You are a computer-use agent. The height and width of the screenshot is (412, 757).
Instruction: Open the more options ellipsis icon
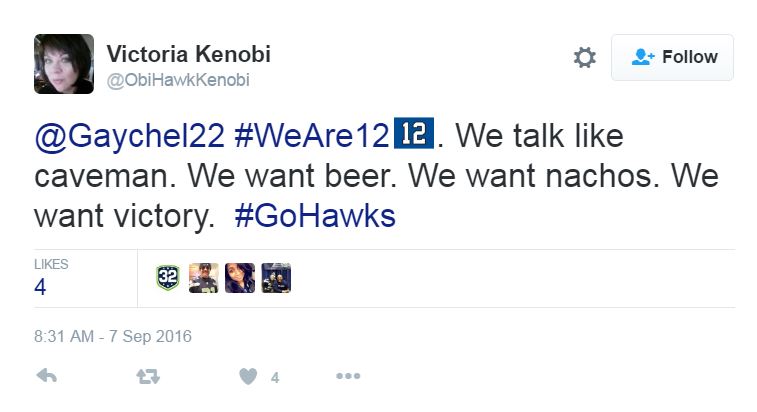click(347, 376)
